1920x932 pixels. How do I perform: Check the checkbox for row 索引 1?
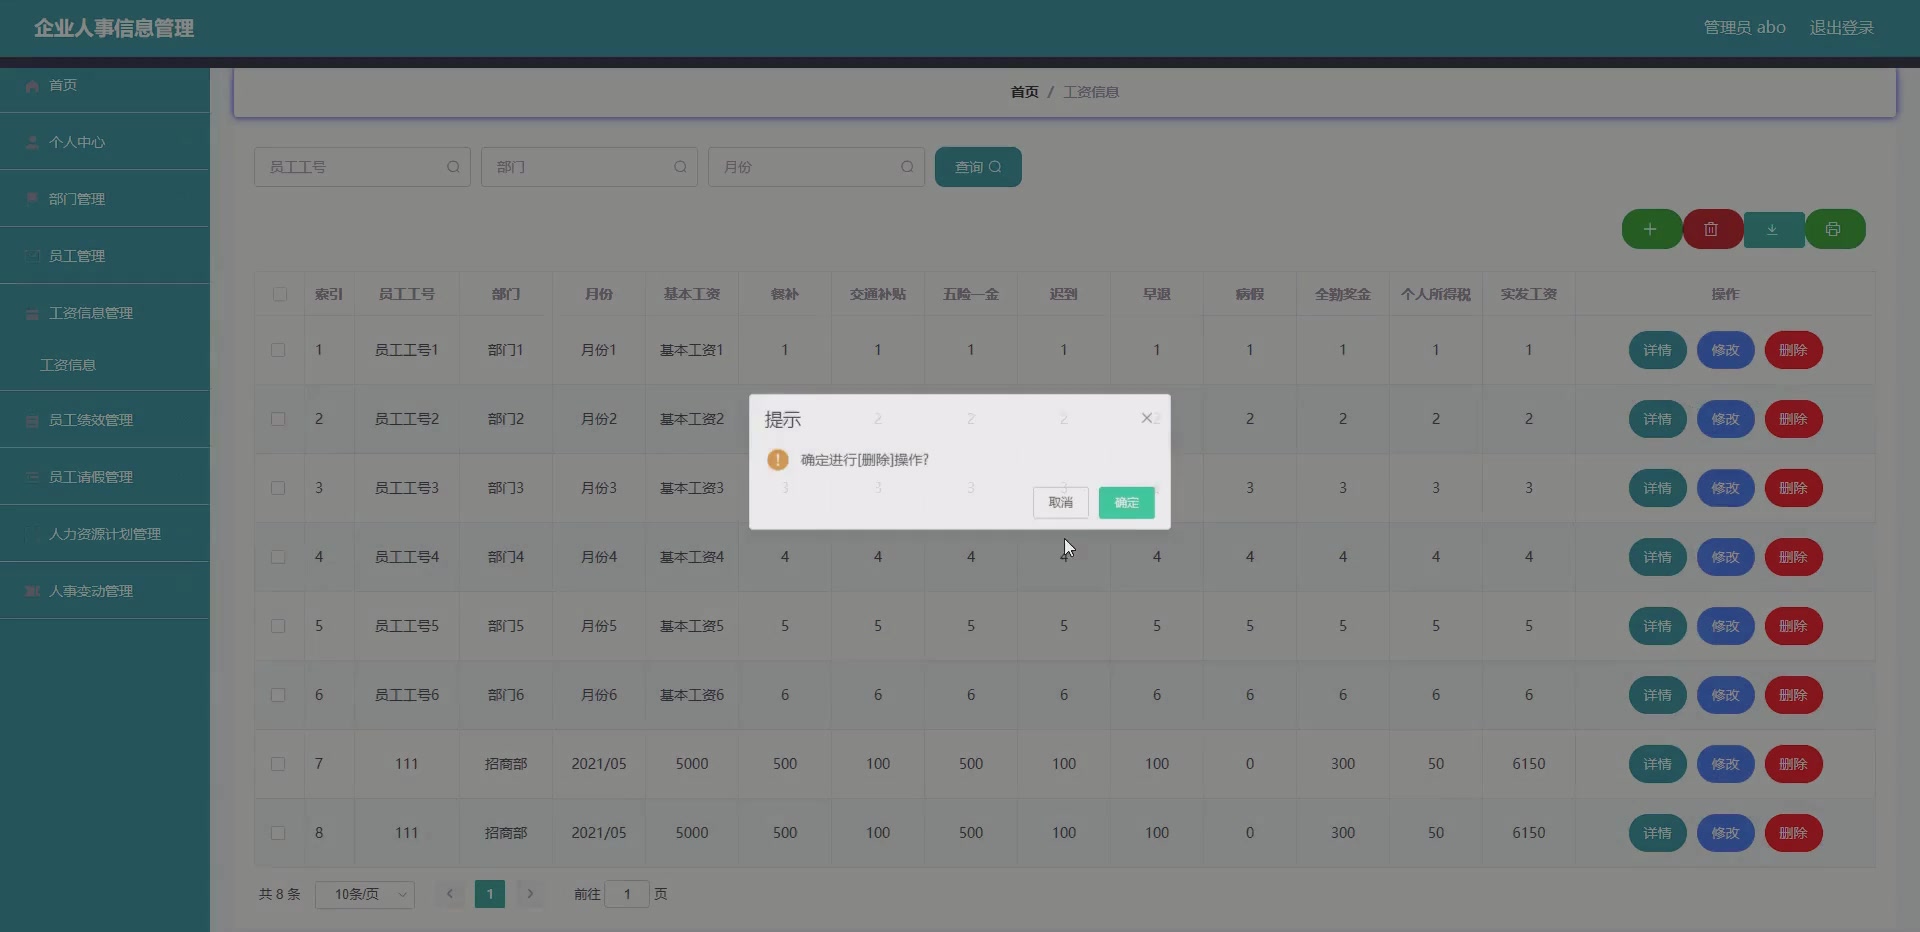278,350
